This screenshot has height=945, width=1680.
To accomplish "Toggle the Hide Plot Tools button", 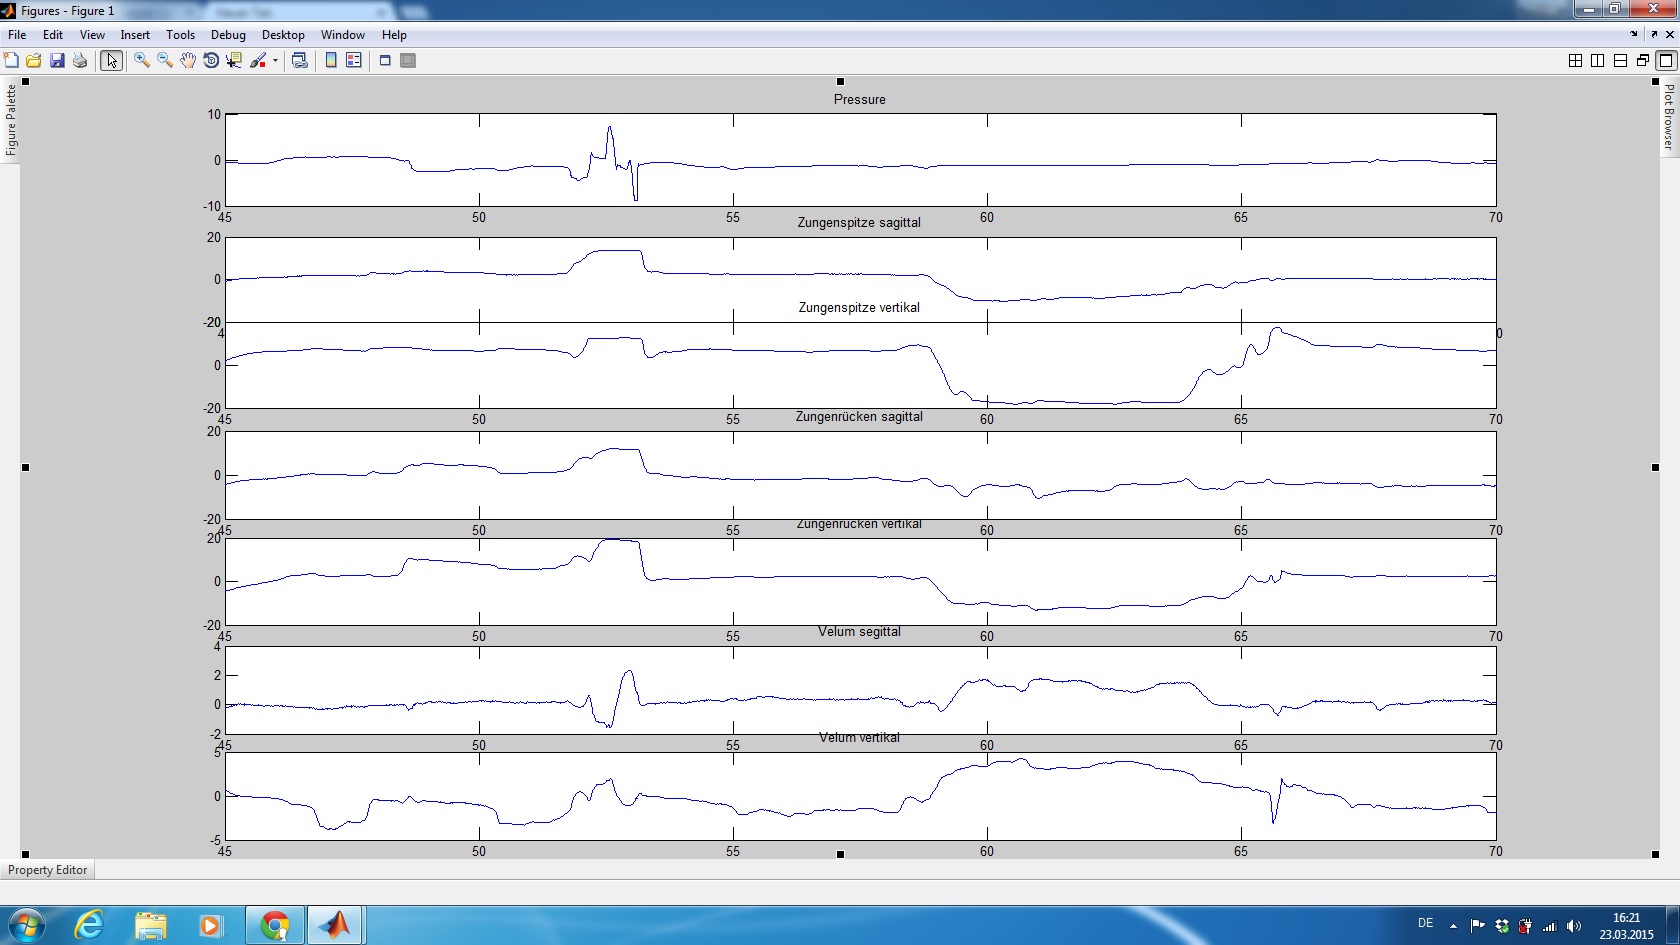I will (x=385, y=61).
